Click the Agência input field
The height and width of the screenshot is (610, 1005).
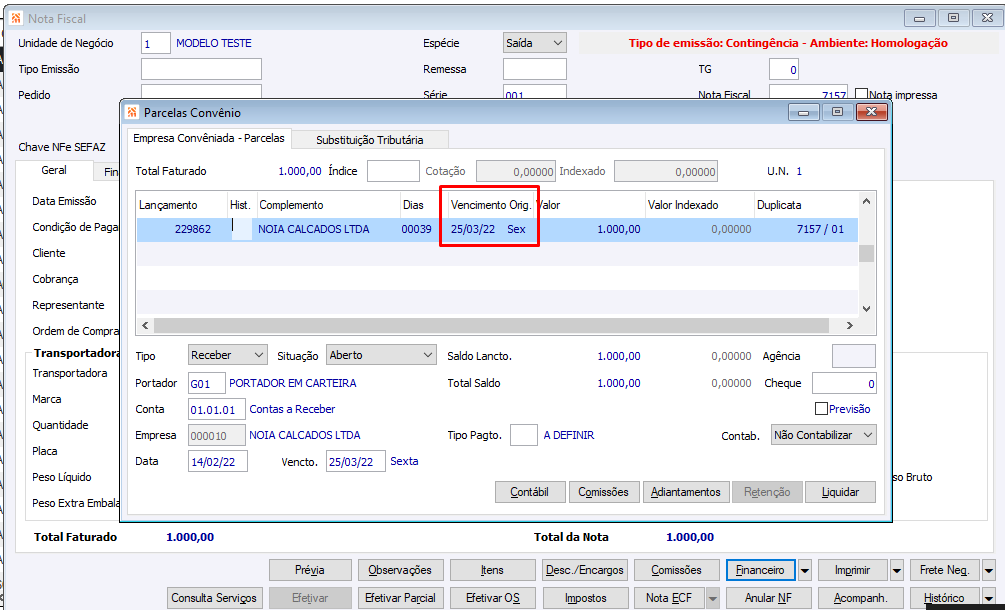click(854, 356)
